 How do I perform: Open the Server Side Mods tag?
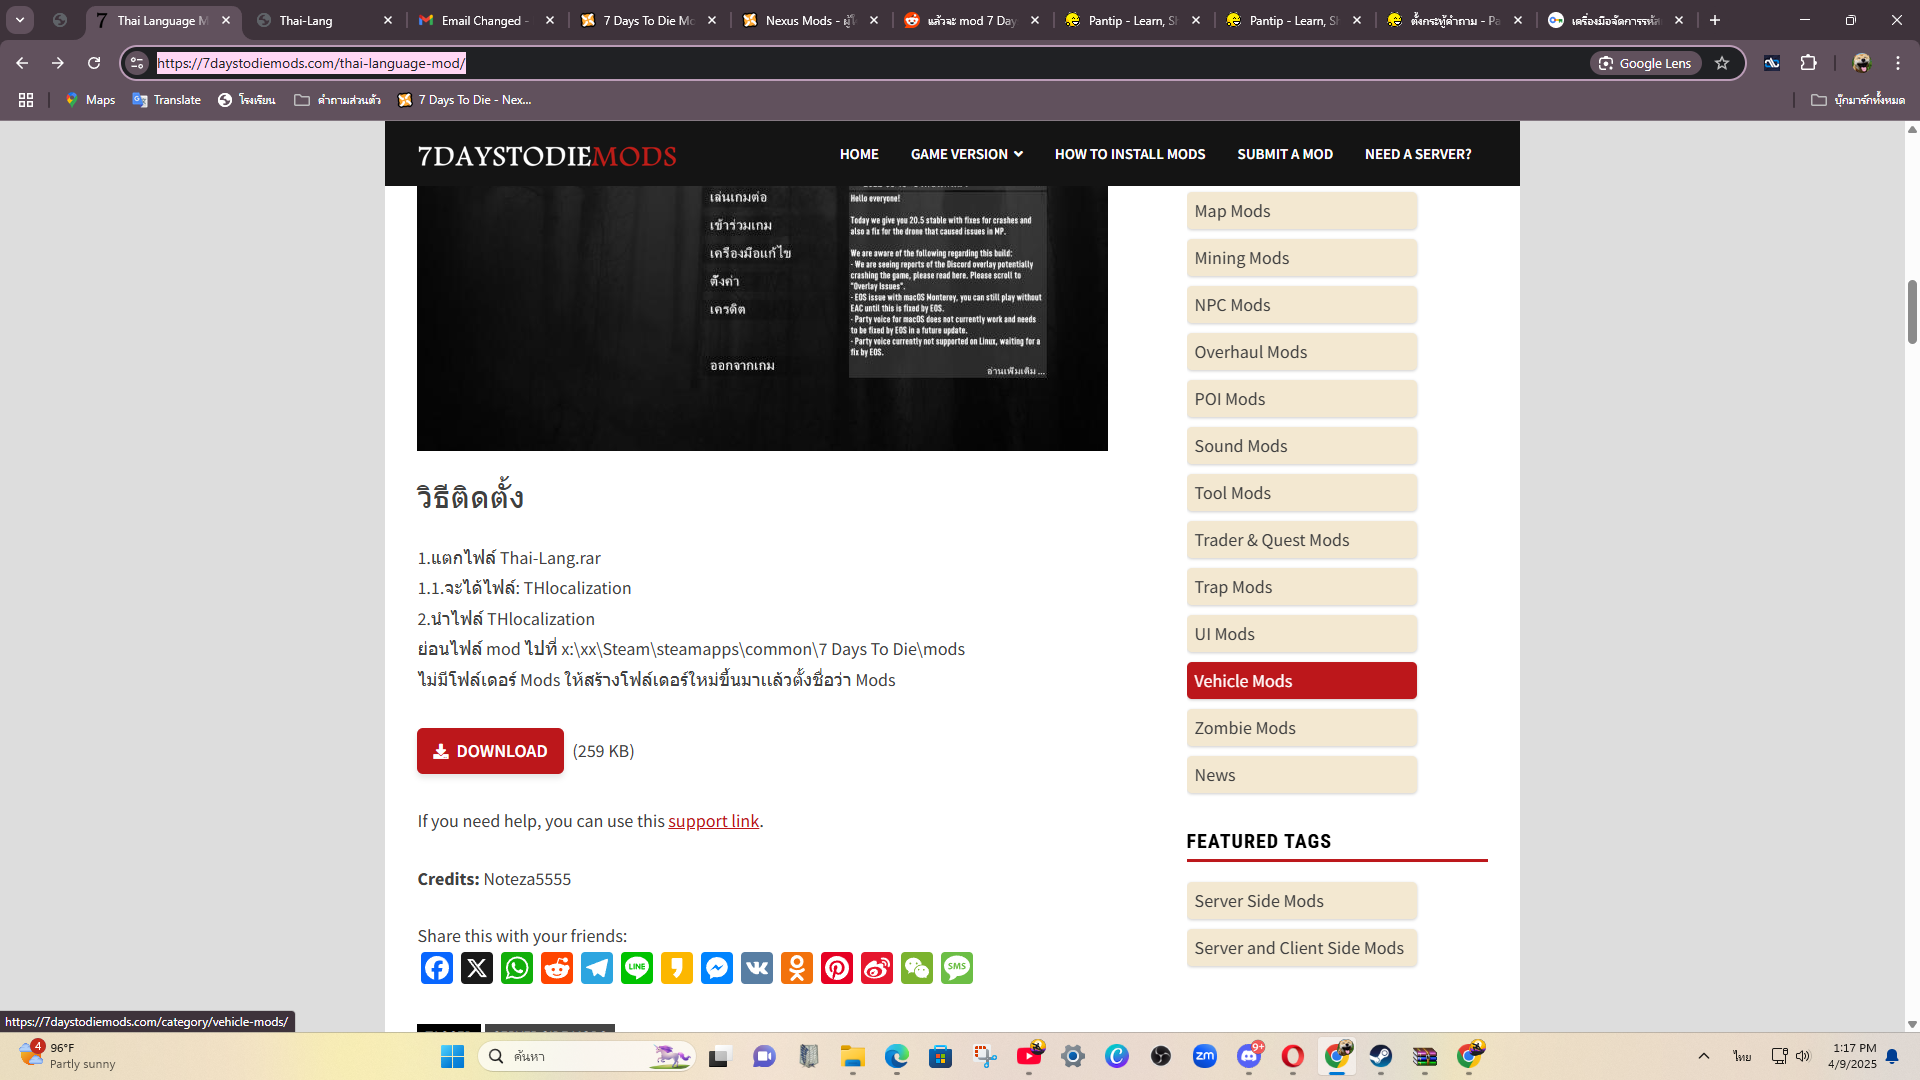tap(1301, 901)
